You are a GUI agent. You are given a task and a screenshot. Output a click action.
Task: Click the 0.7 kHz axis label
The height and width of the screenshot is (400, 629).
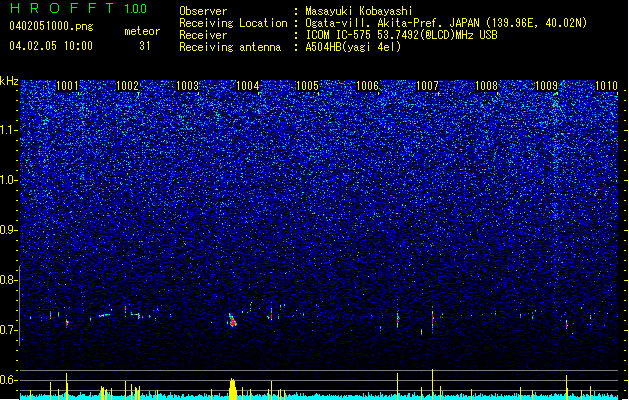pos(9,330)
